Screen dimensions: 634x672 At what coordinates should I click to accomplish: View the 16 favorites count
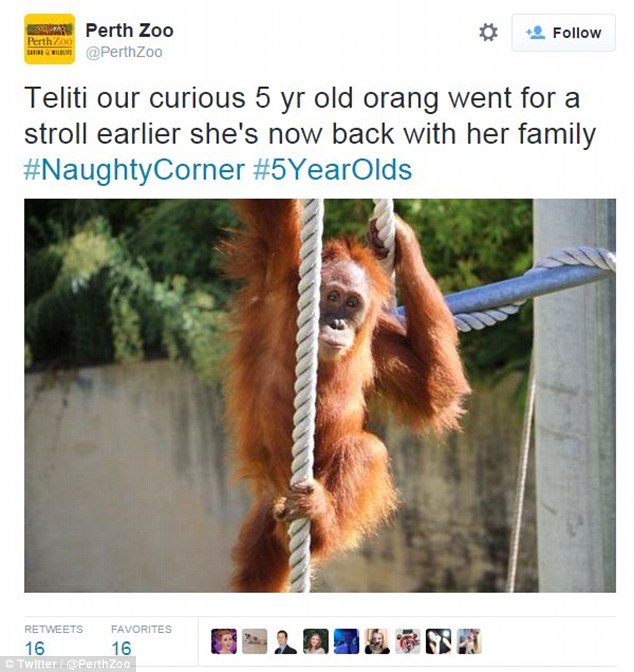[121, 648]
